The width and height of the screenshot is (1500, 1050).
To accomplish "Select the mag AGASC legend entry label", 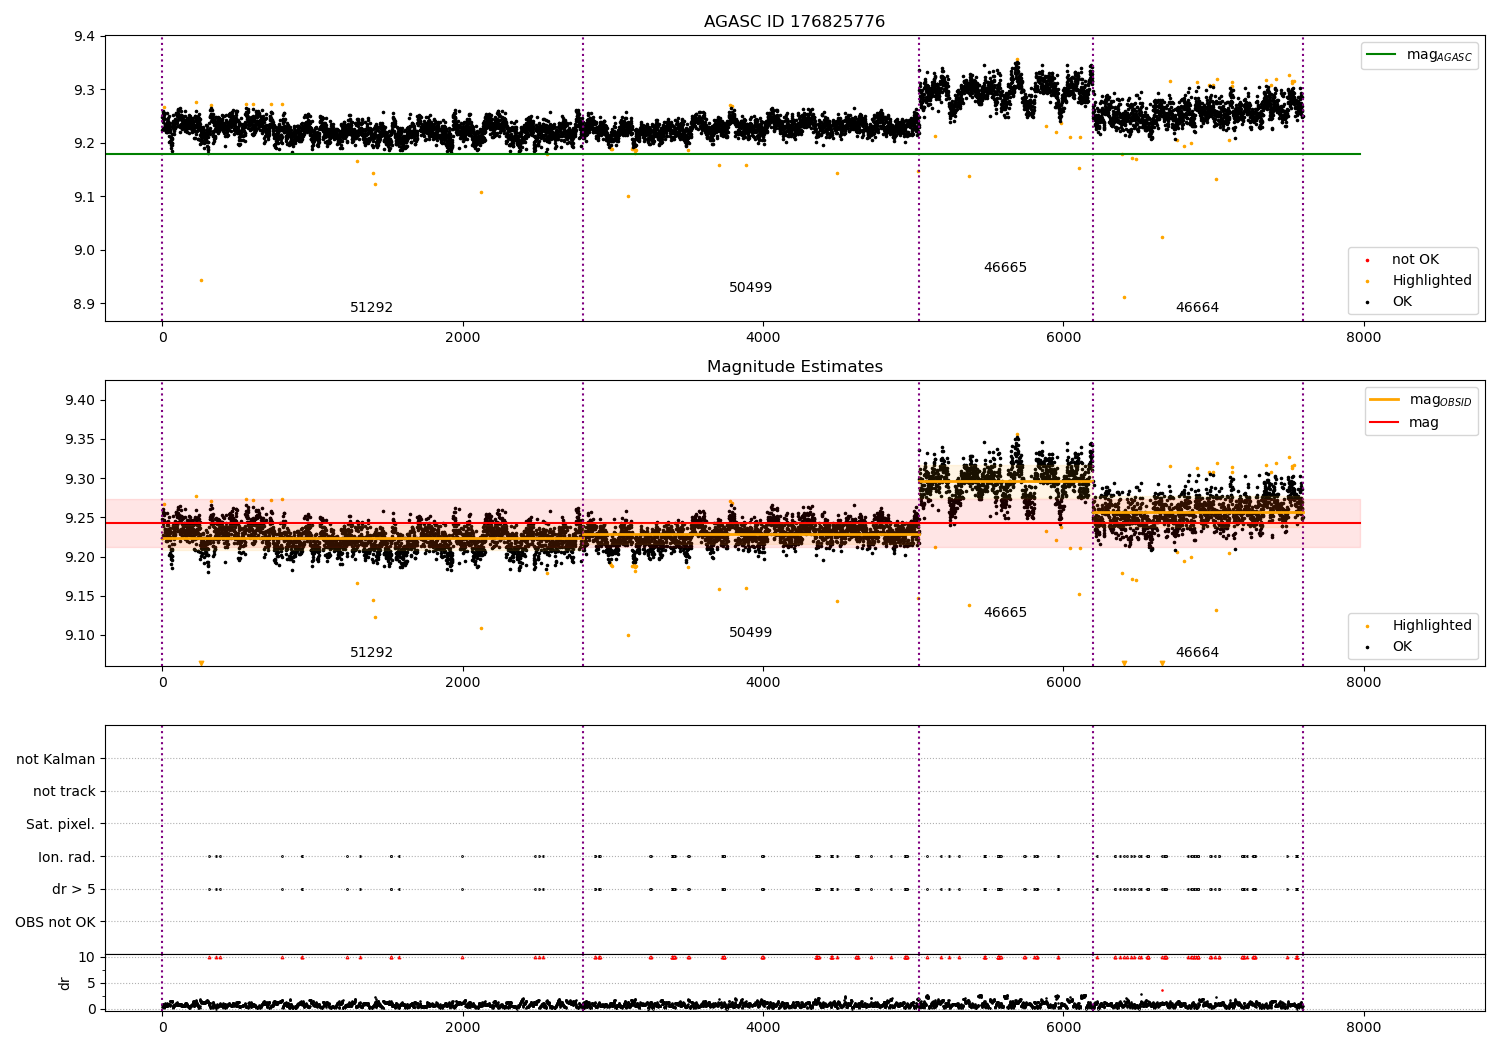I will click(1439, 55).
